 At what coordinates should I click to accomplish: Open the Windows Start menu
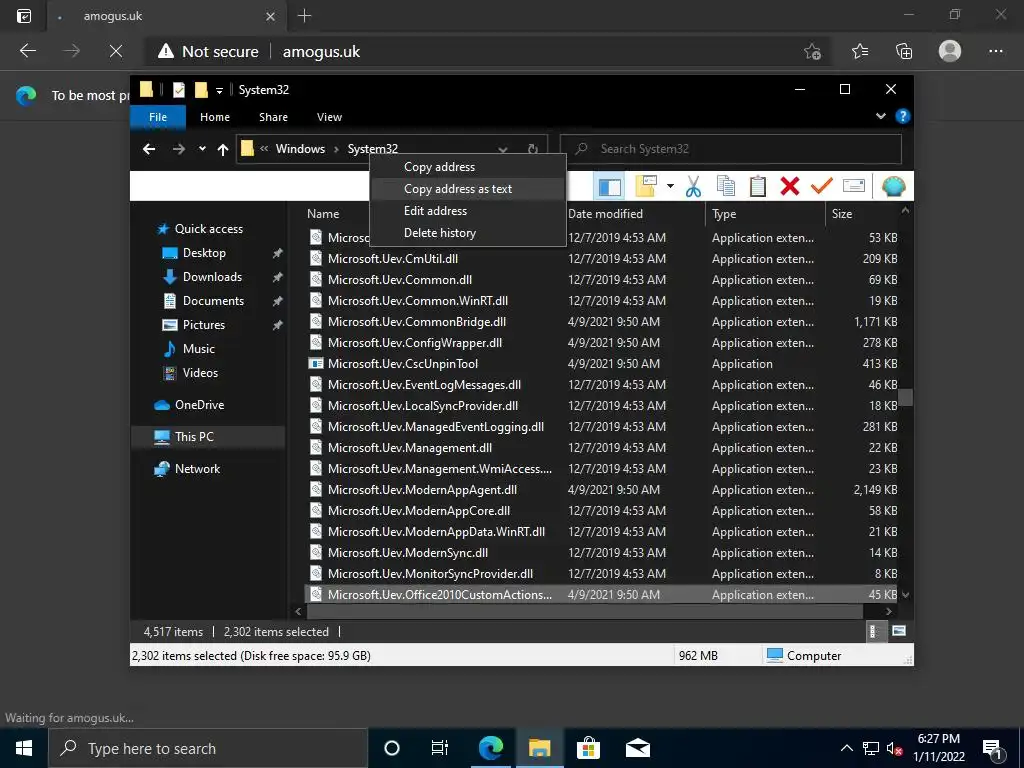tap(24, 748)
